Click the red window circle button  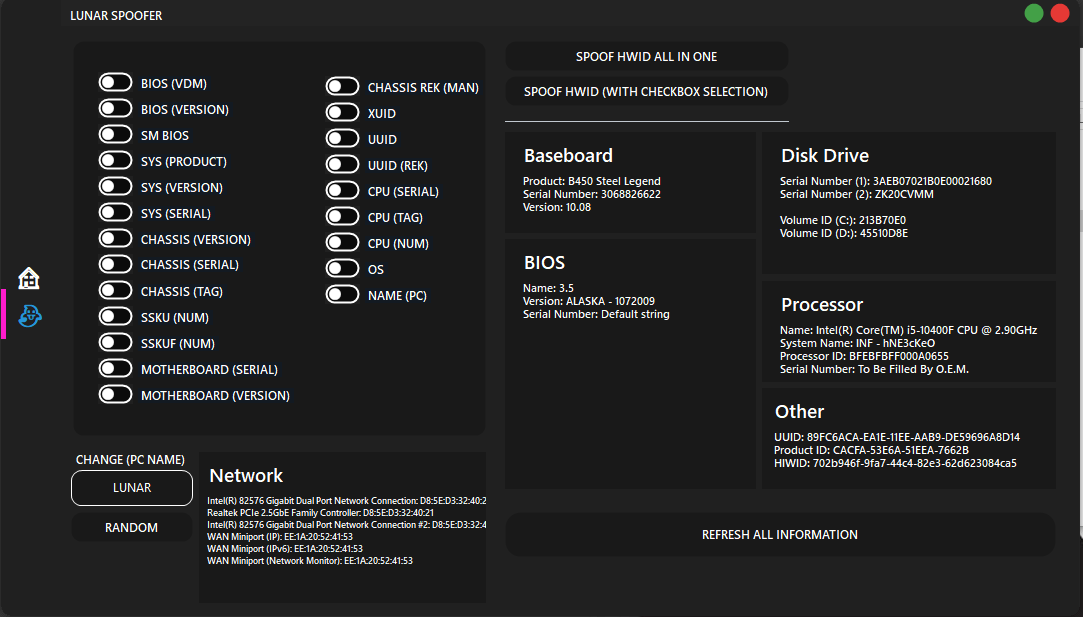point(1060,13)
